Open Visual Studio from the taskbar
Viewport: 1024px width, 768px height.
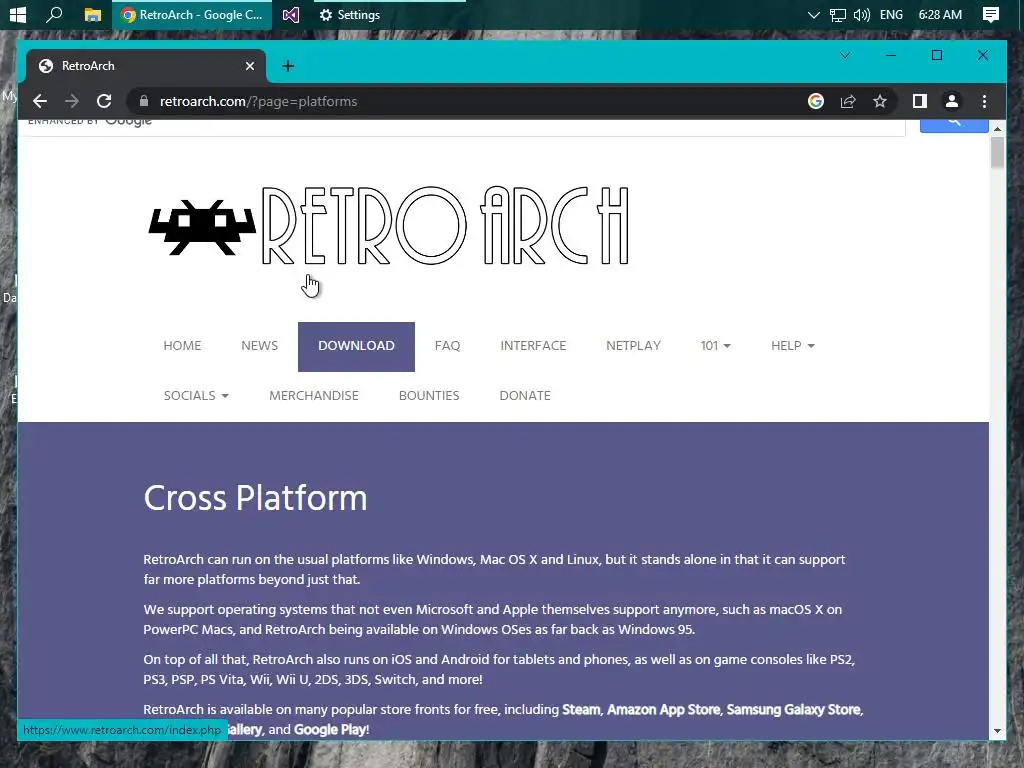(291, 14)
